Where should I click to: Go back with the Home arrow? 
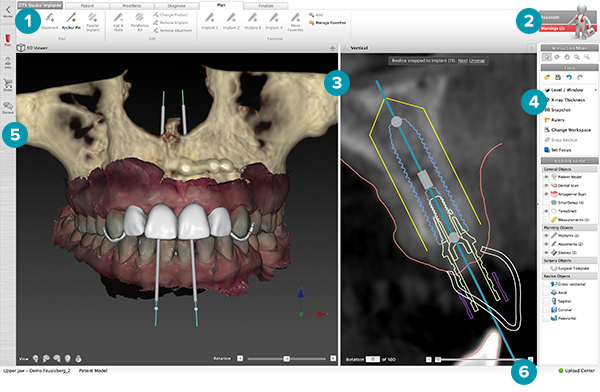(8, 11)
